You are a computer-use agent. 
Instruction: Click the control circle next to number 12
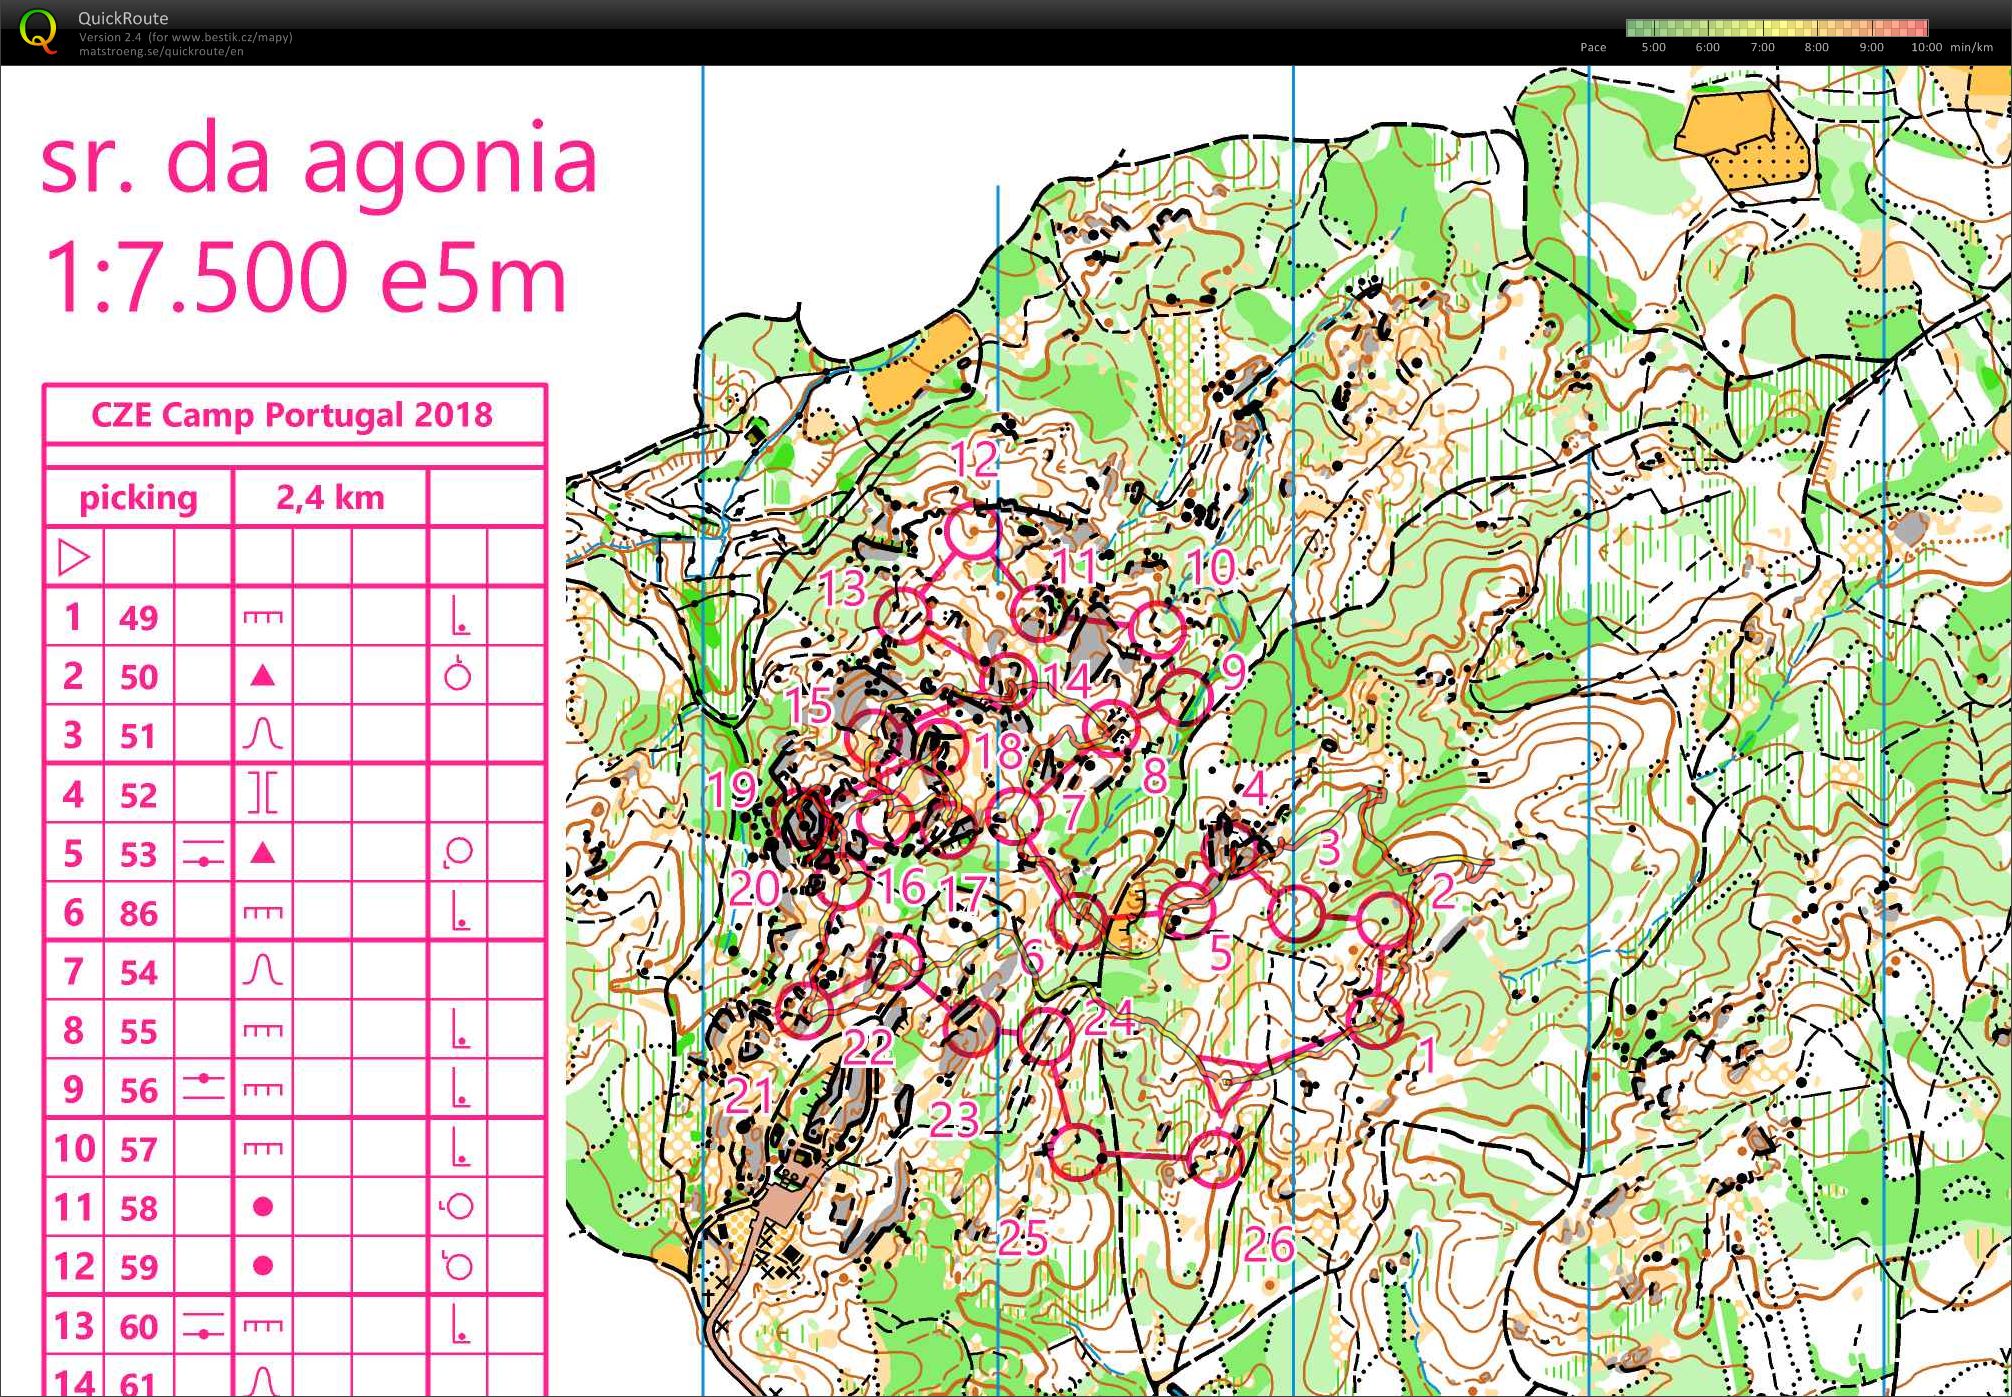[x=972, y=531]
